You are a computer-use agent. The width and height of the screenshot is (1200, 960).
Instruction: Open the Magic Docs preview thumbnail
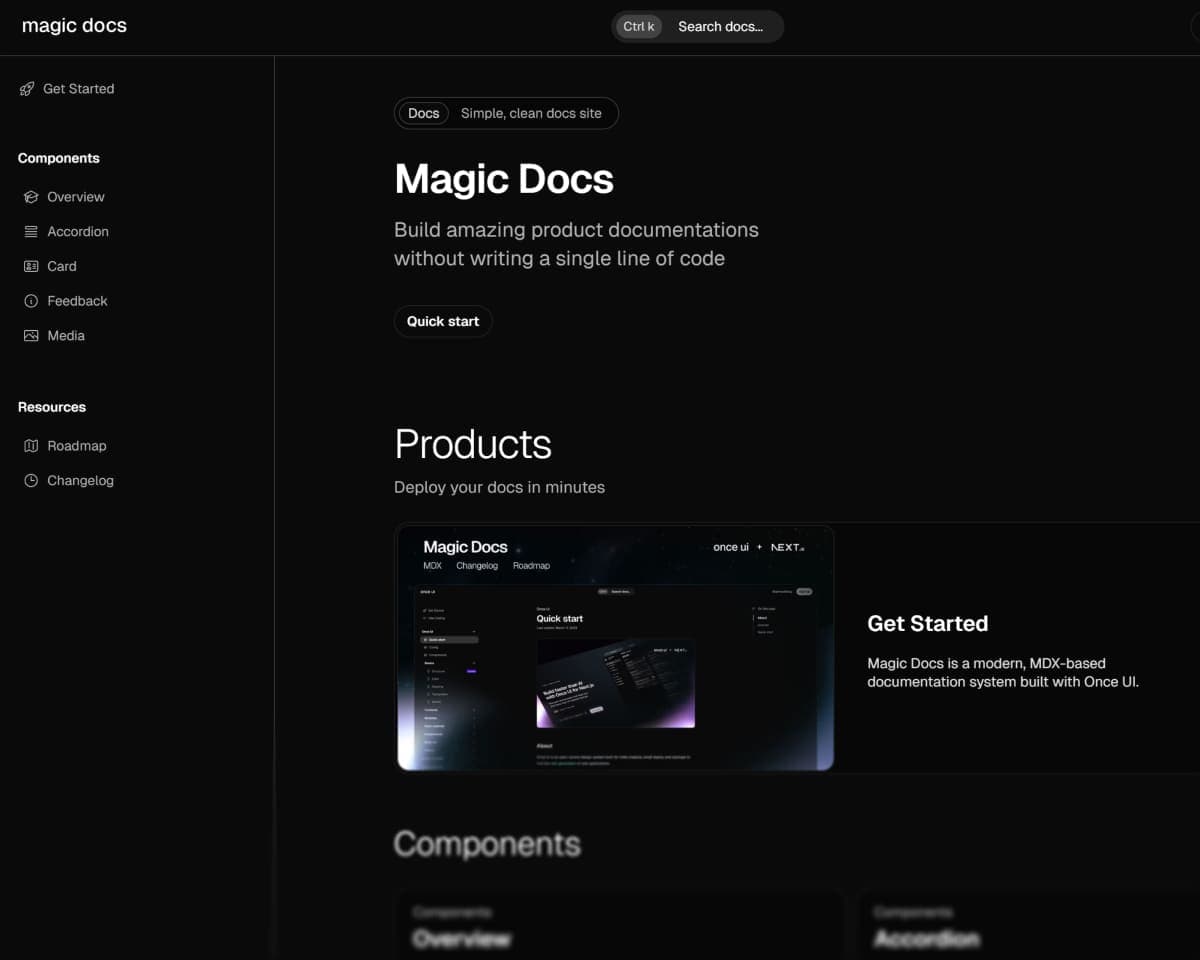[x=615, y=648]
